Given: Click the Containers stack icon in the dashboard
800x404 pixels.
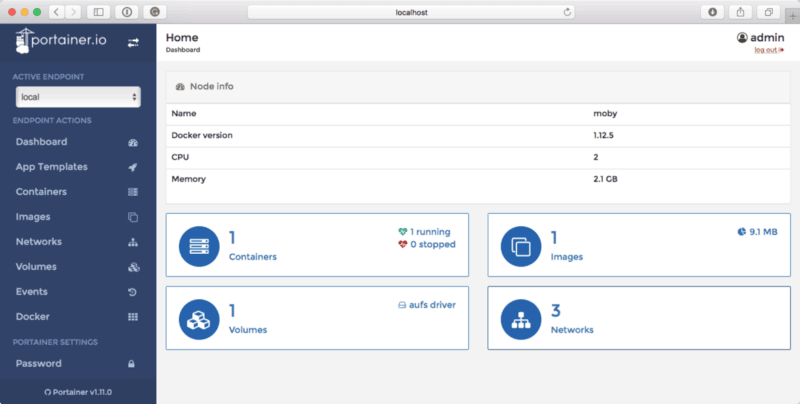Looking at the screenshot, I should (199, 245).
